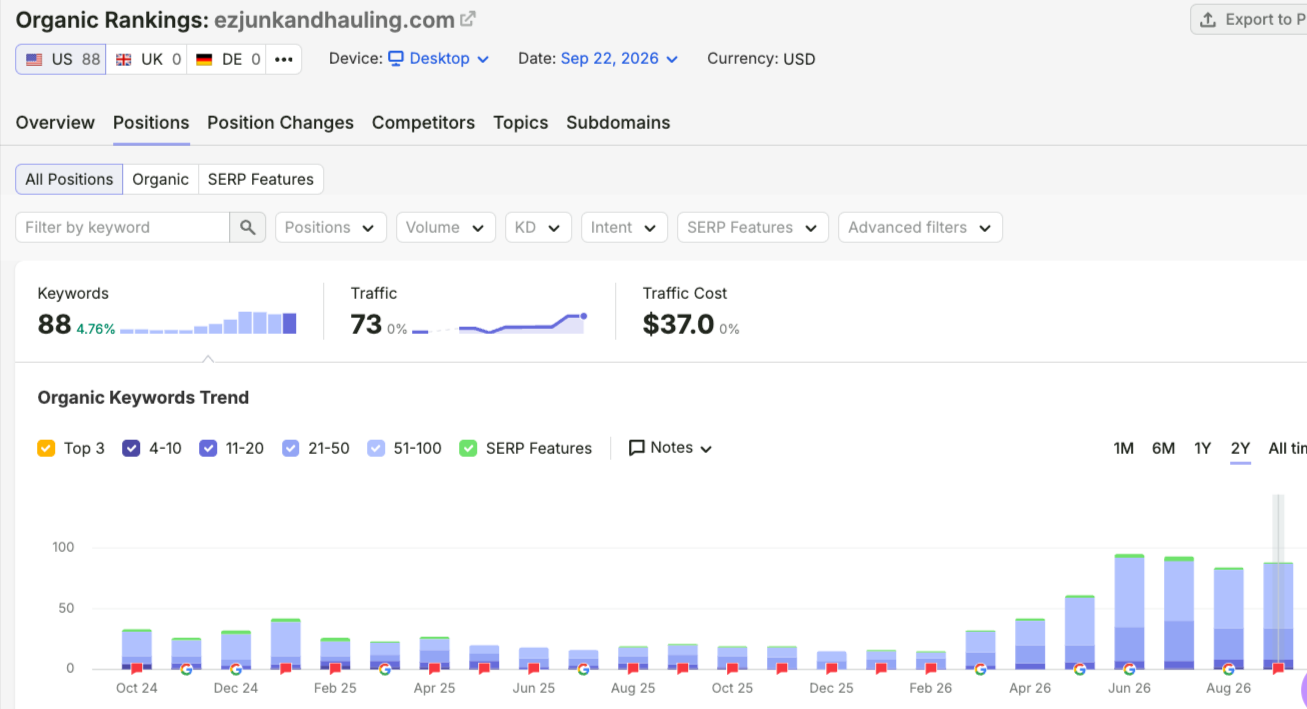The width and height of the screenshot is (1307, 709).
Task: Open the Notes dropdown above the chart
Action: tap(670, 448)
